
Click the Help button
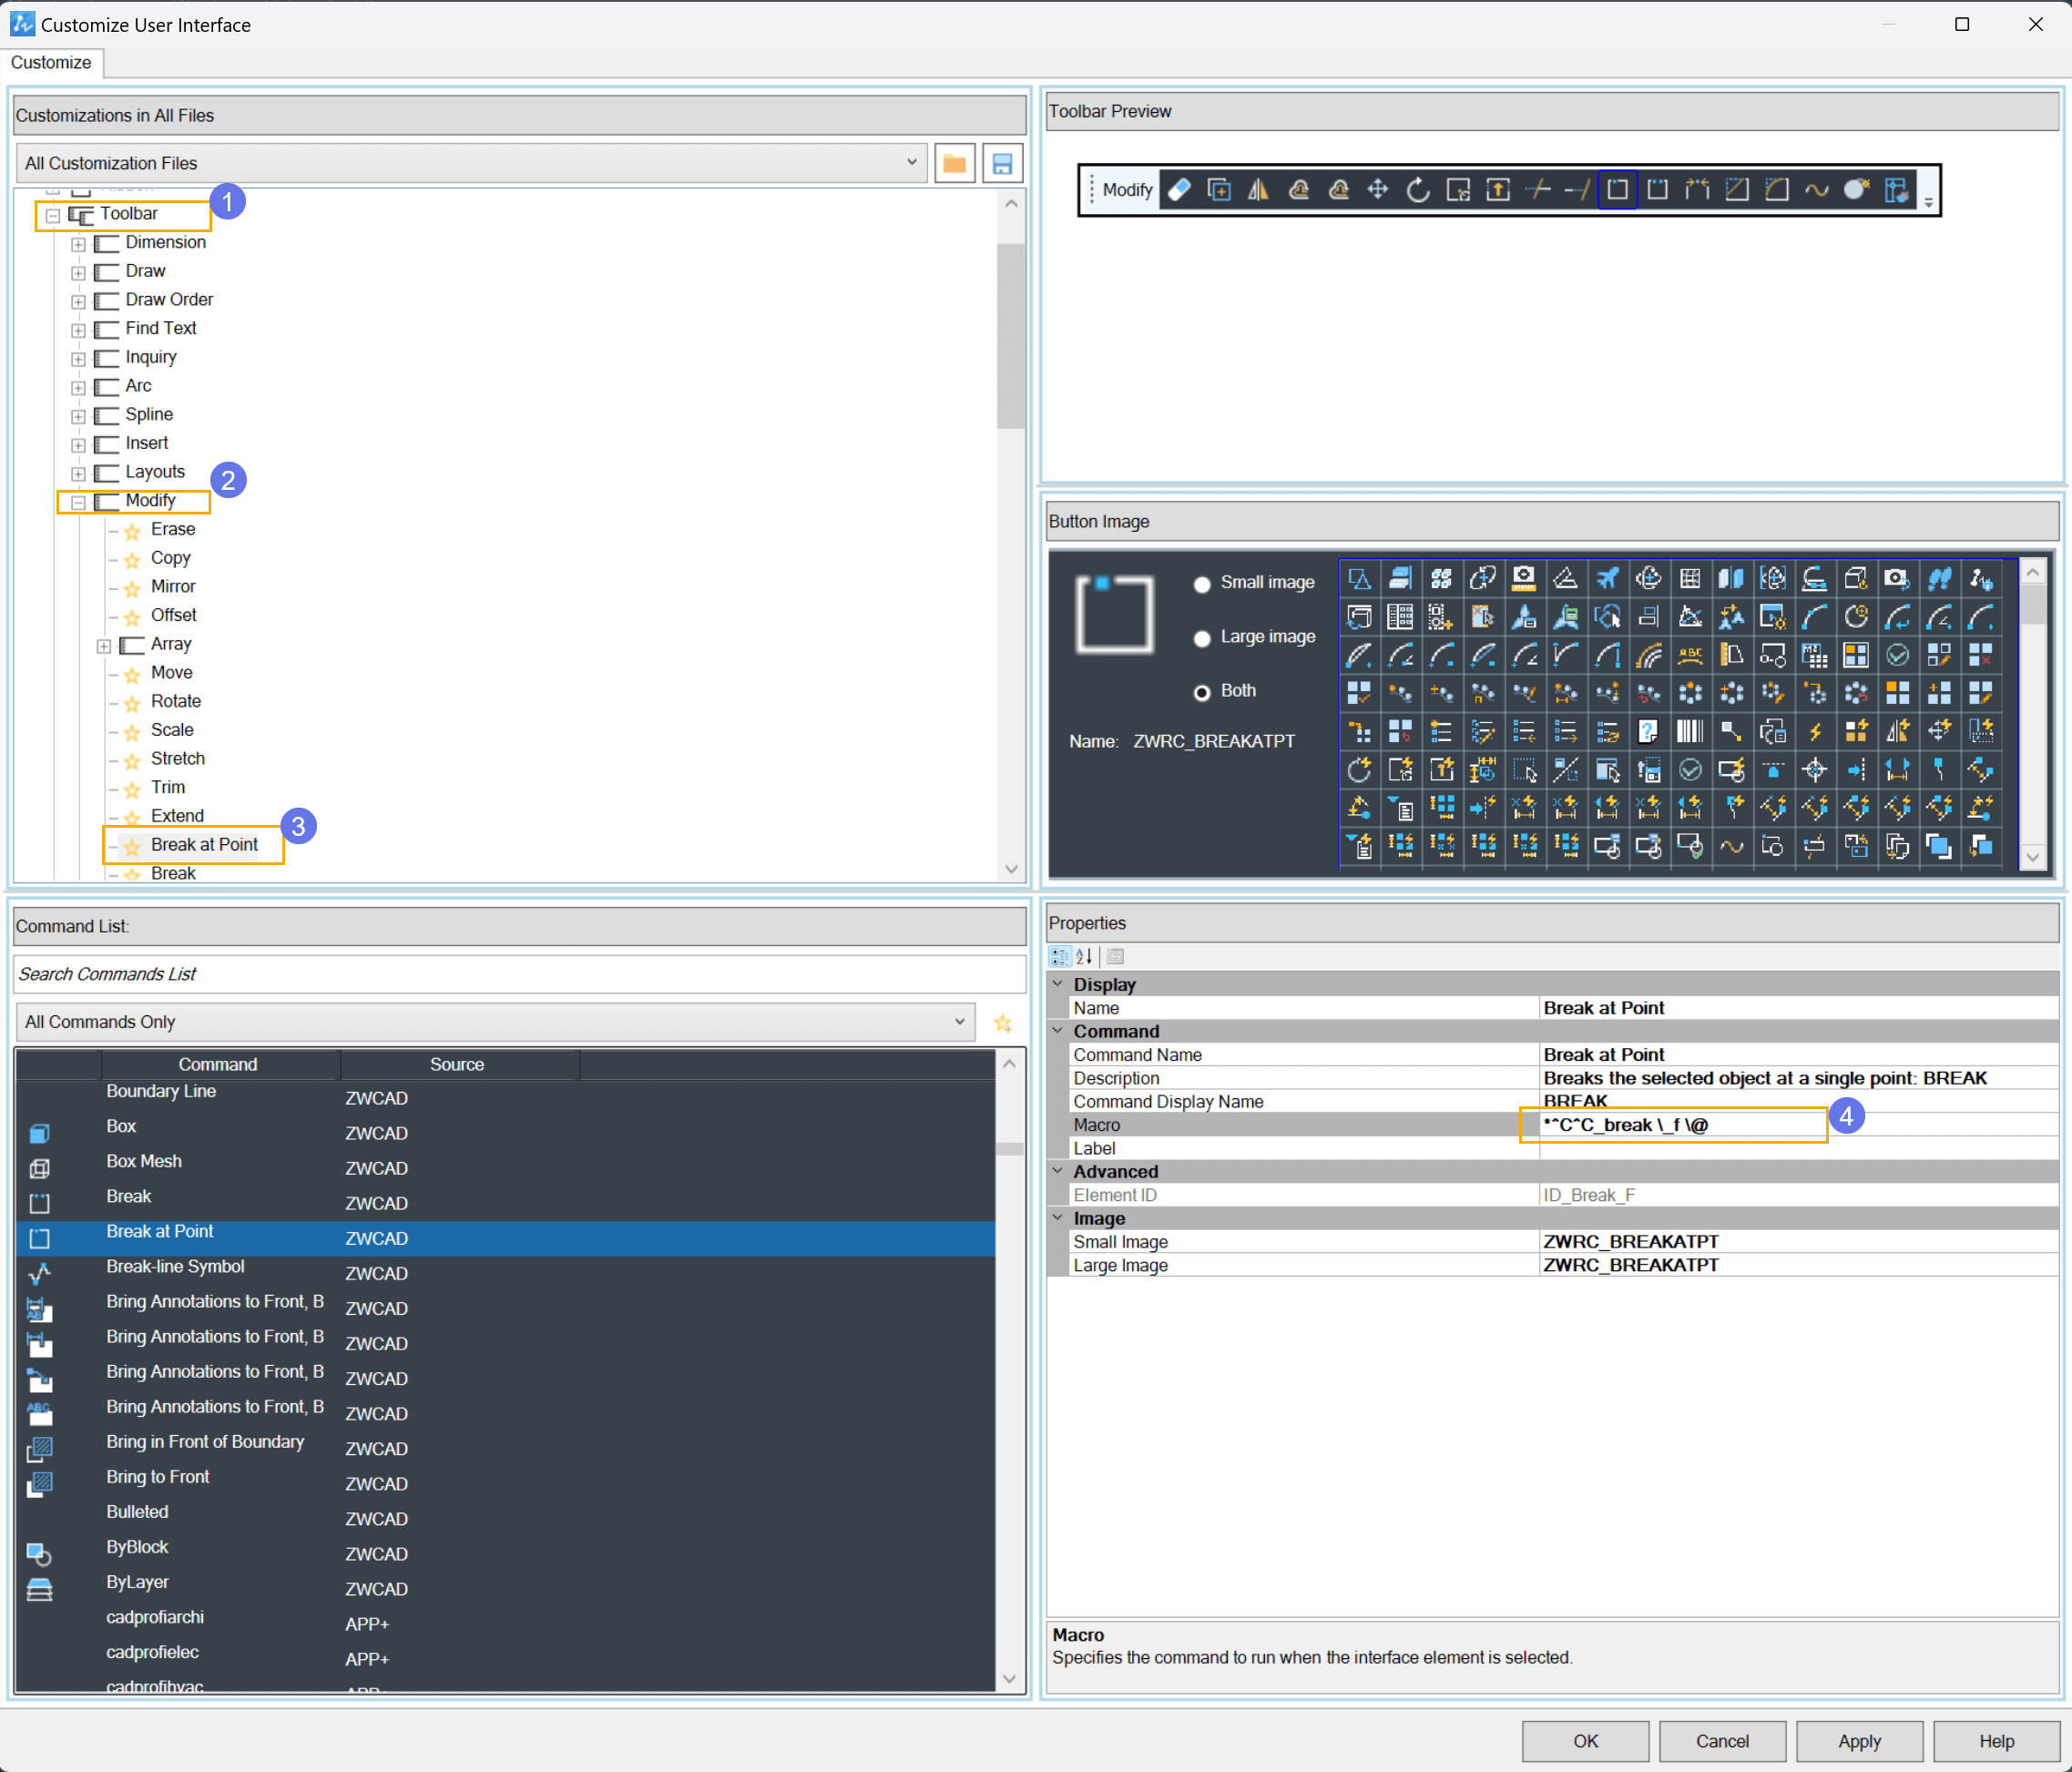click(x=1996, y=1742)
